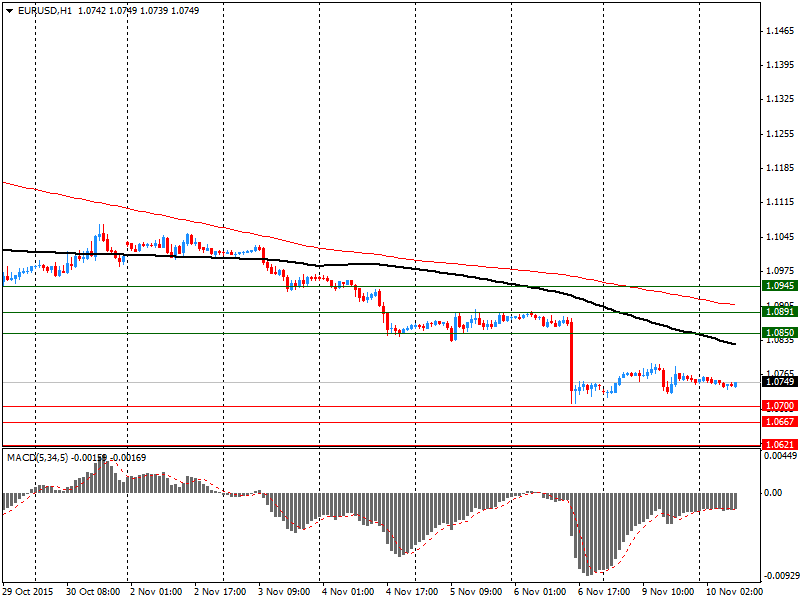Click the 0.00 MACD scale value

773,493
